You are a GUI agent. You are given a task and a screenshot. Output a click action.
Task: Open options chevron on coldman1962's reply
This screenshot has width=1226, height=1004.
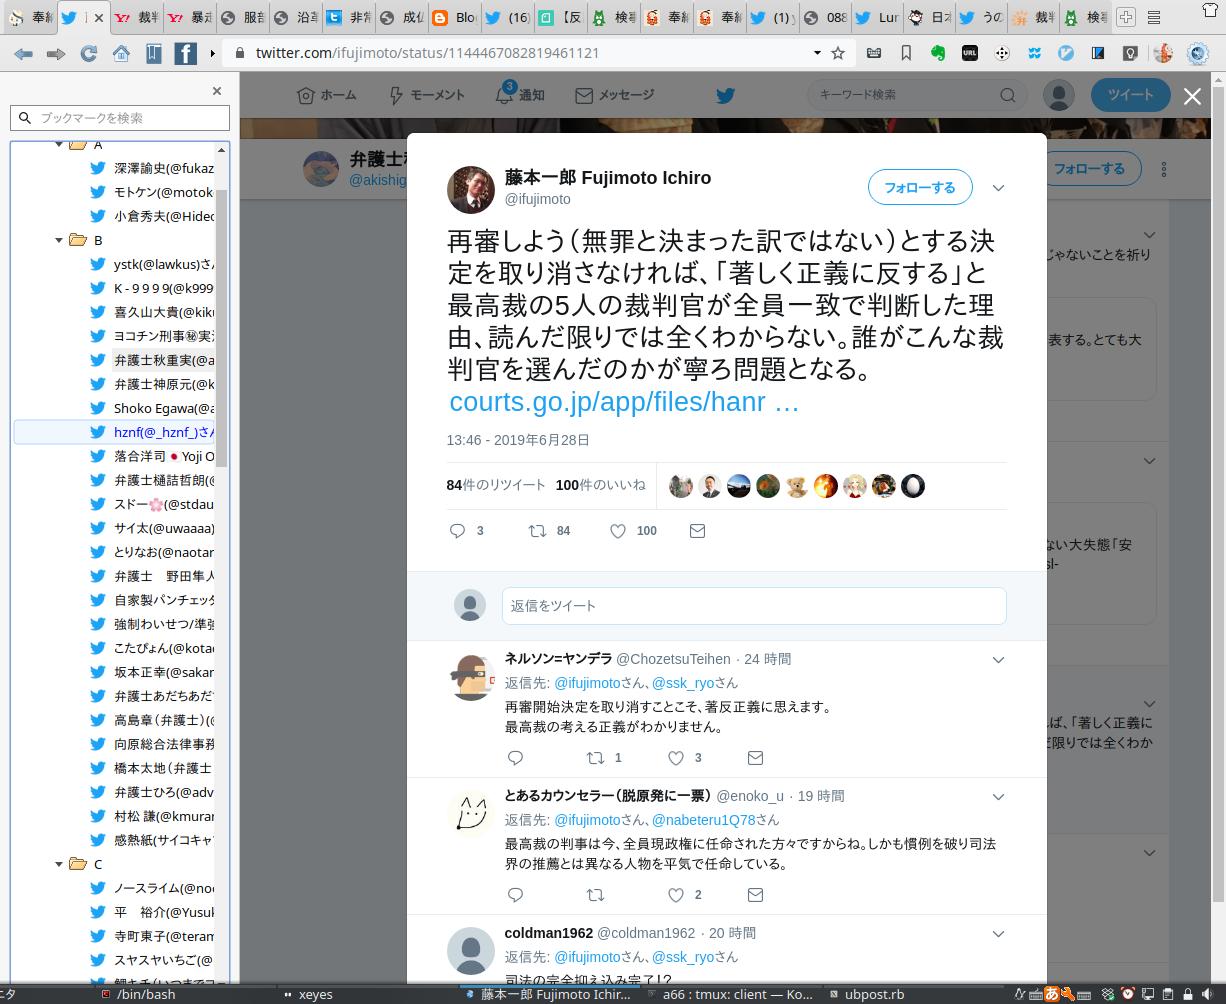click(998, 934)
